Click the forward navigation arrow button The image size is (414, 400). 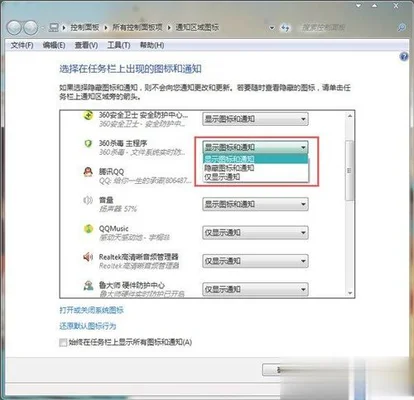coord(31,28)
